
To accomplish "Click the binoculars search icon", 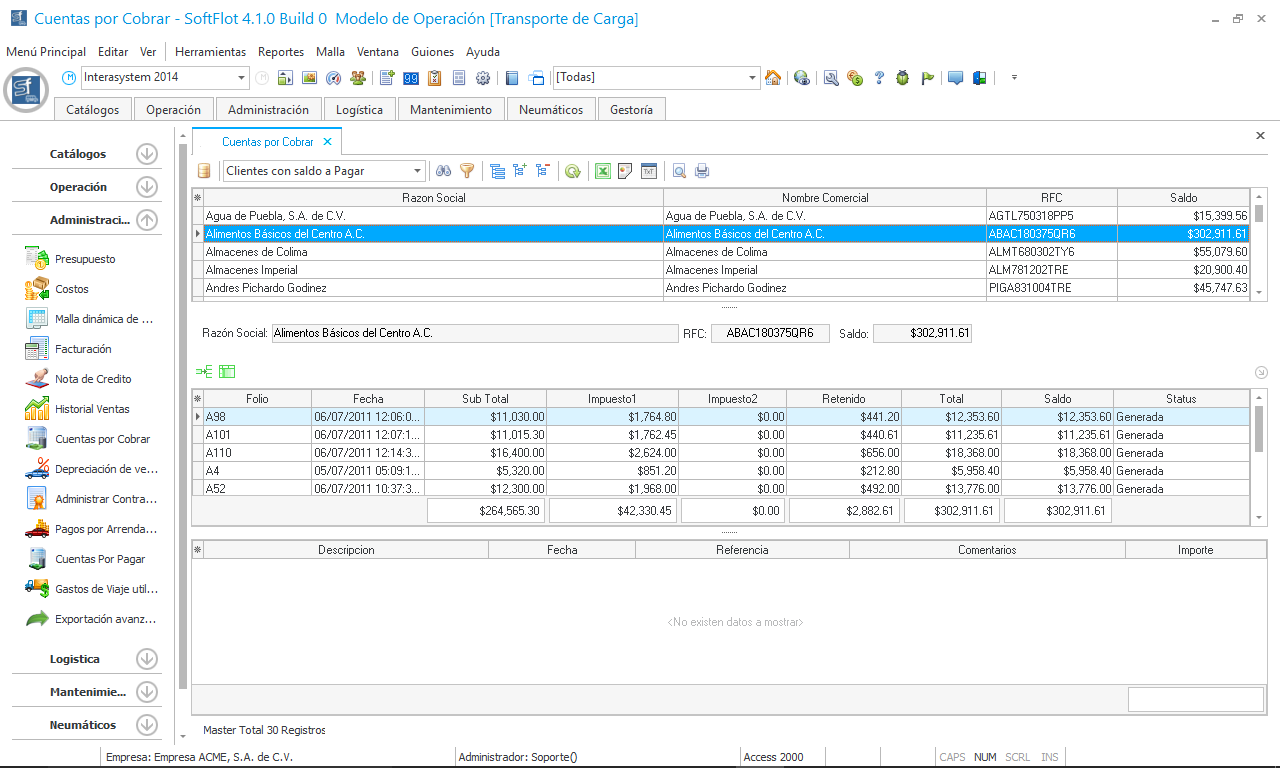I will coord(444,171).
